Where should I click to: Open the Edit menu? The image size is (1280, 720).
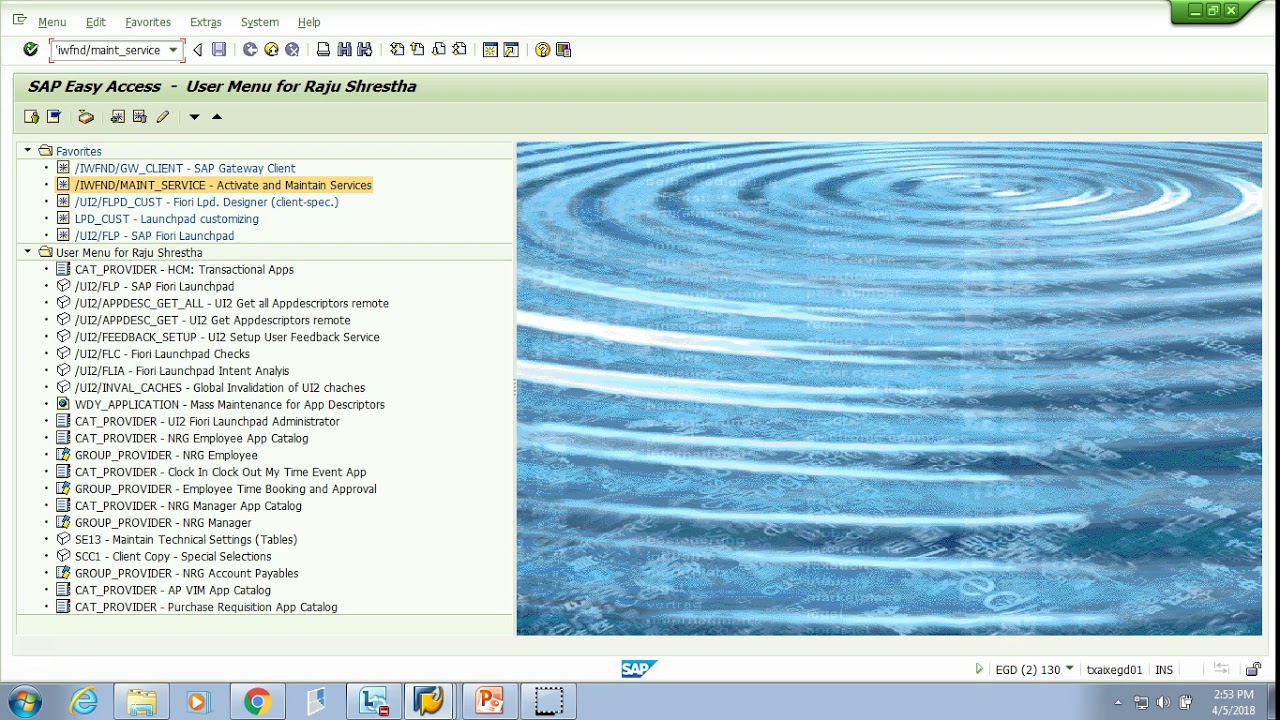click(x=95, y=22)
